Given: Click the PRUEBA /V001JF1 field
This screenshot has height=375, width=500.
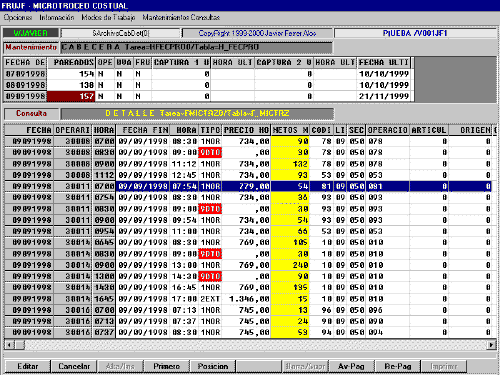Looking at the screenshot, I should pos(415,33).
